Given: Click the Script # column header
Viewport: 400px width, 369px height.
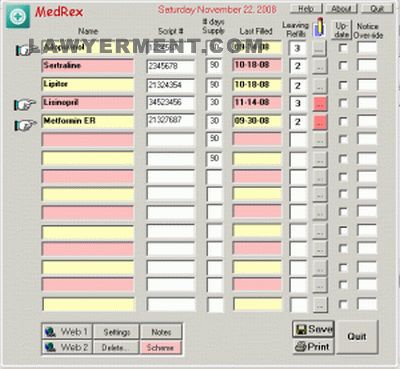Looking at the screenshot, I should coord(170,31).
